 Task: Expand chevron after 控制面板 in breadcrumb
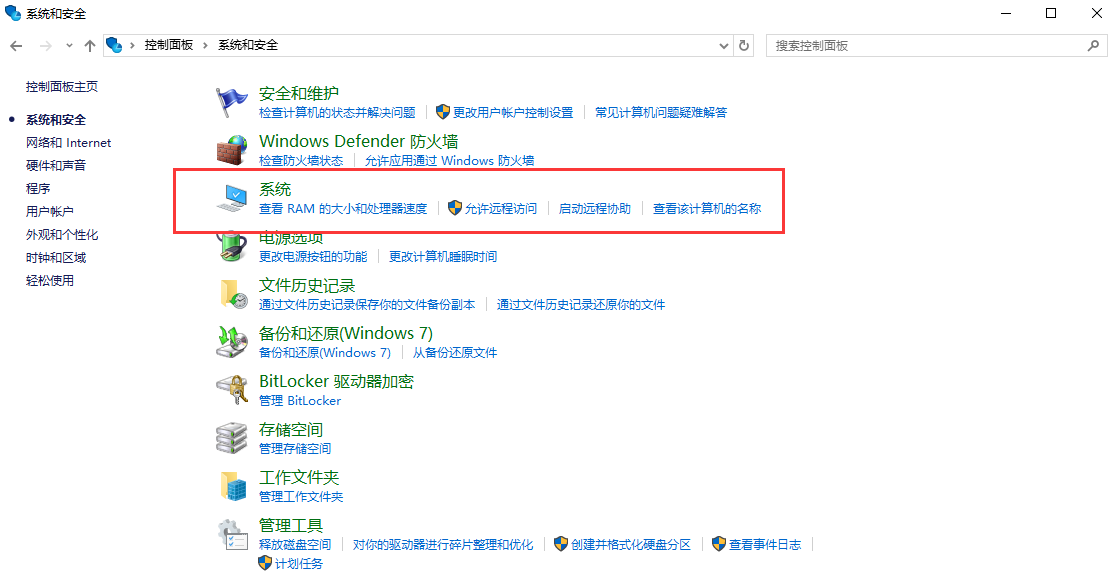click(205, 46)
